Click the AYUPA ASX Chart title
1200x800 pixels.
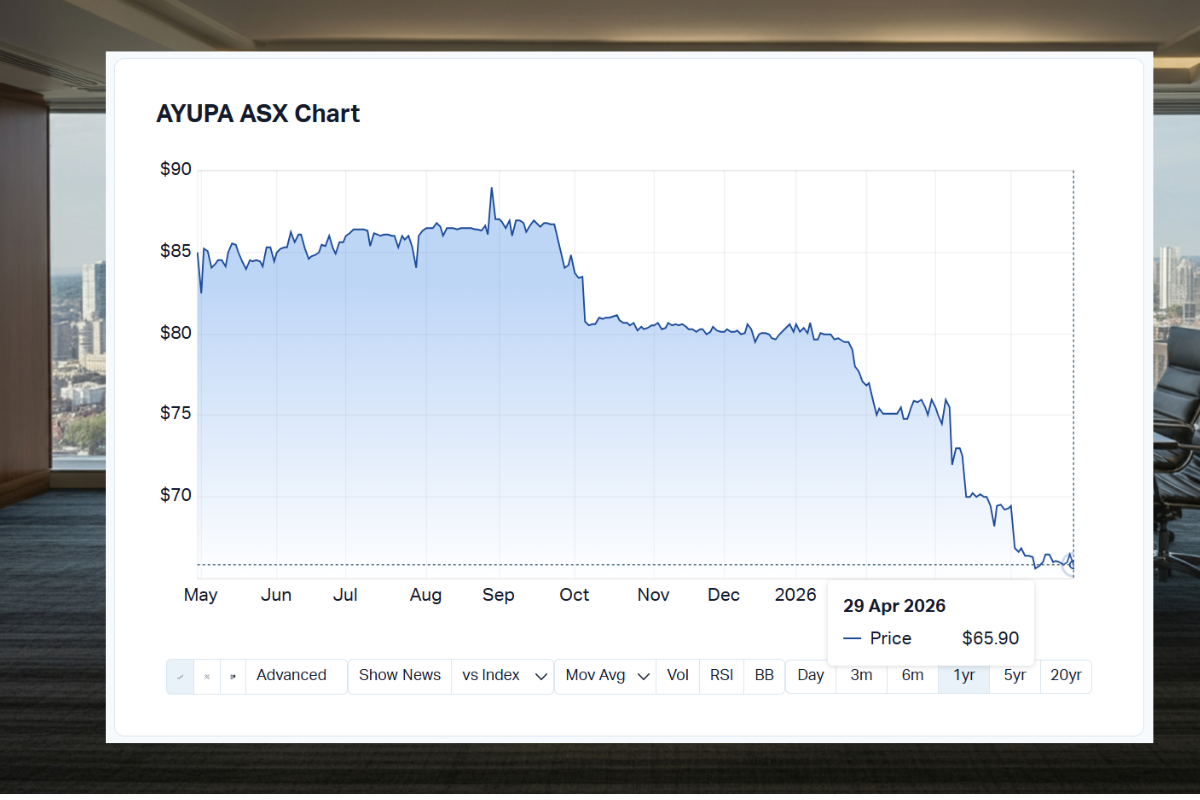pos(257,113)
